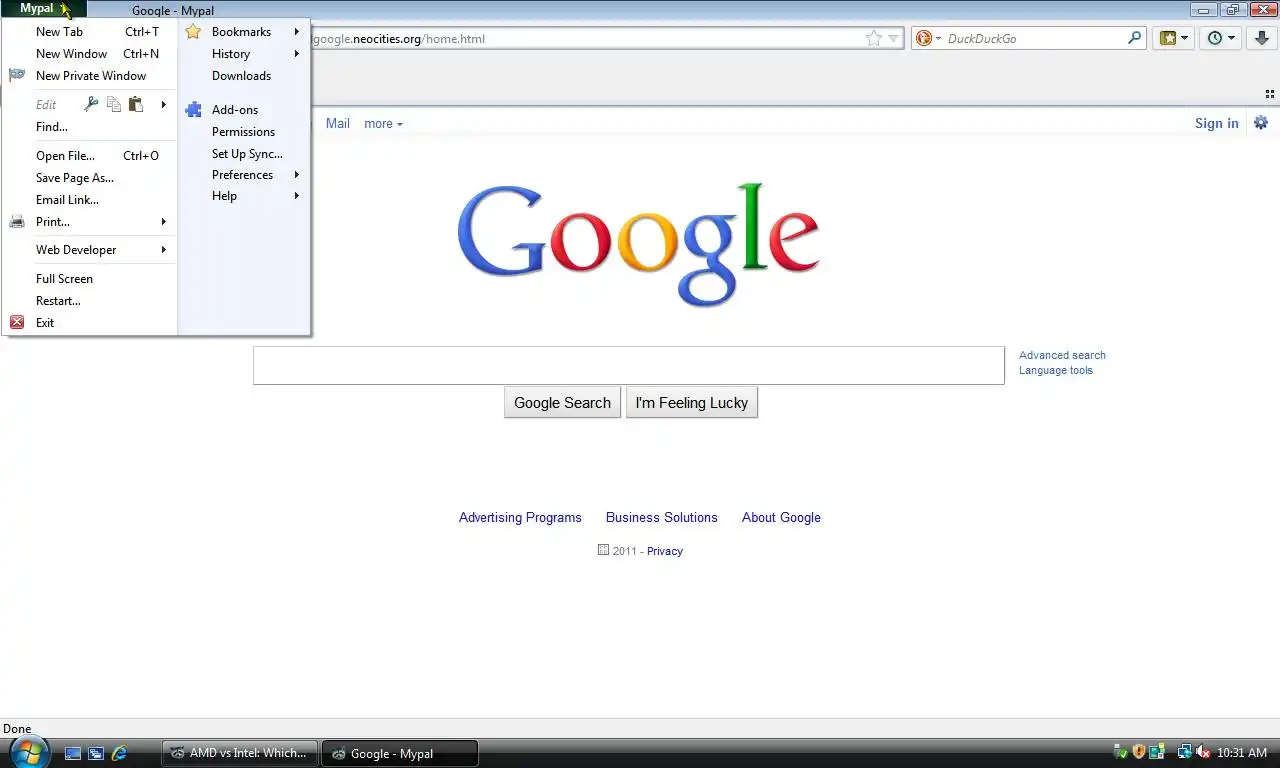Open the Mail link
Viewport: 1280px width, 768px height.
pyautogui.click(x=338, y=123)
